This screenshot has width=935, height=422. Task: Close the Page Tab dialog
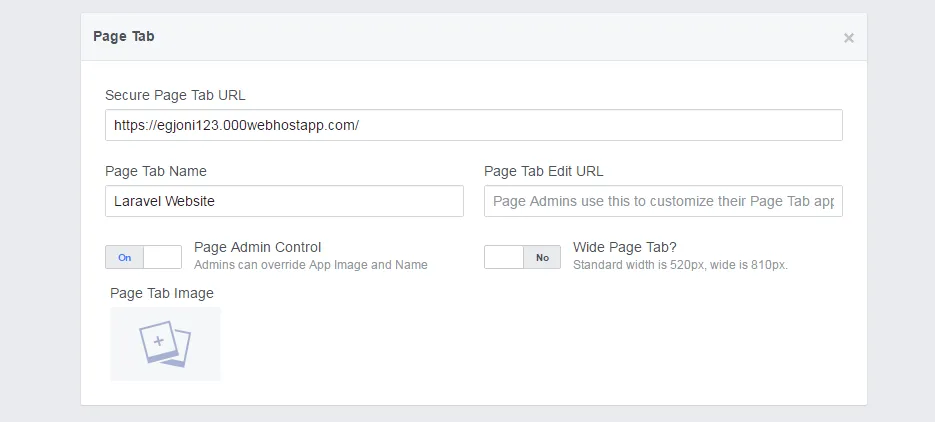(x=848, y=38)
